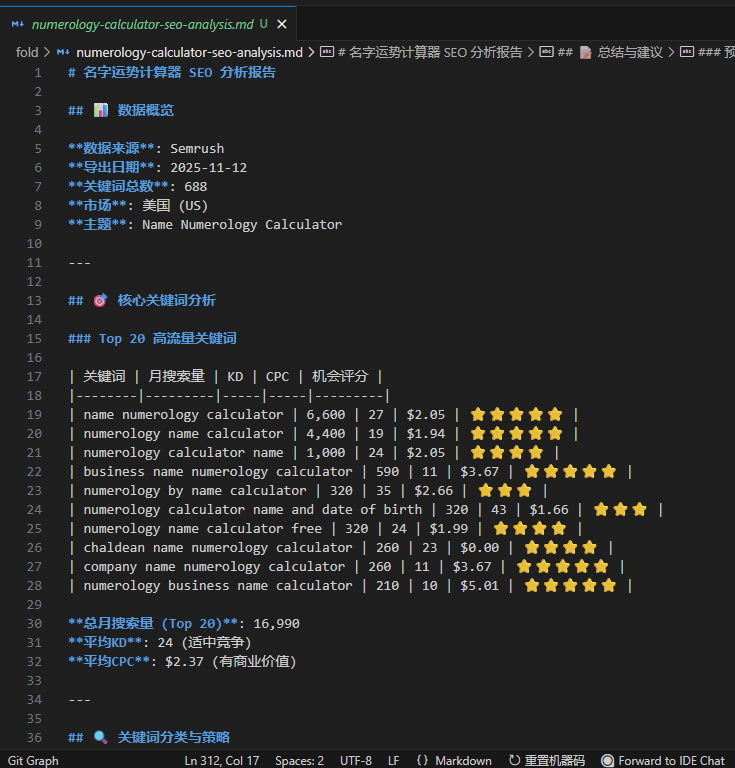The height and width of the screenshot is (768, 735).
Task: Click the Markdown file icon in the breadcrumb
Action: pyautogui.click(x=64, y=52)
